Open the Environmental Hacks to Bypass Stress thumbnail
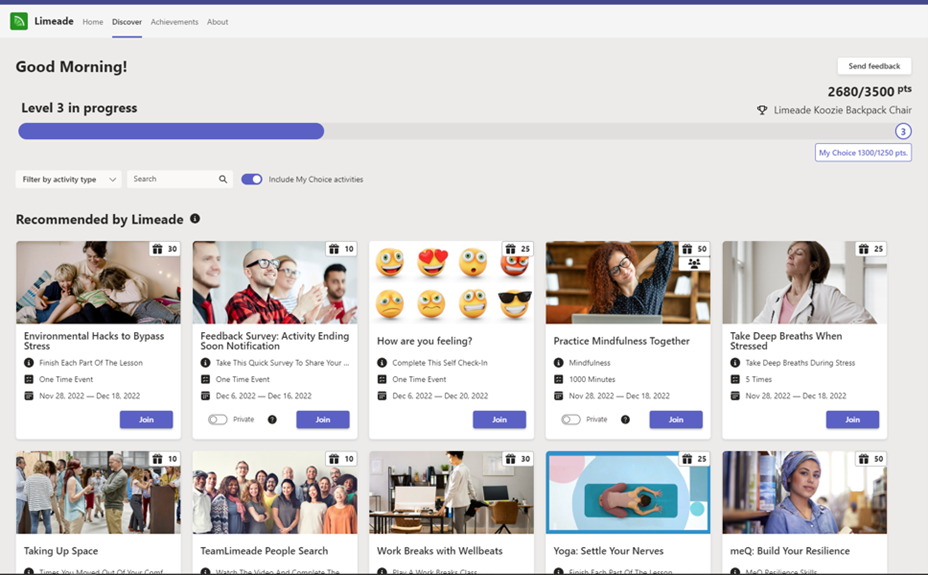928x575 pixels. tap(98, 282)
